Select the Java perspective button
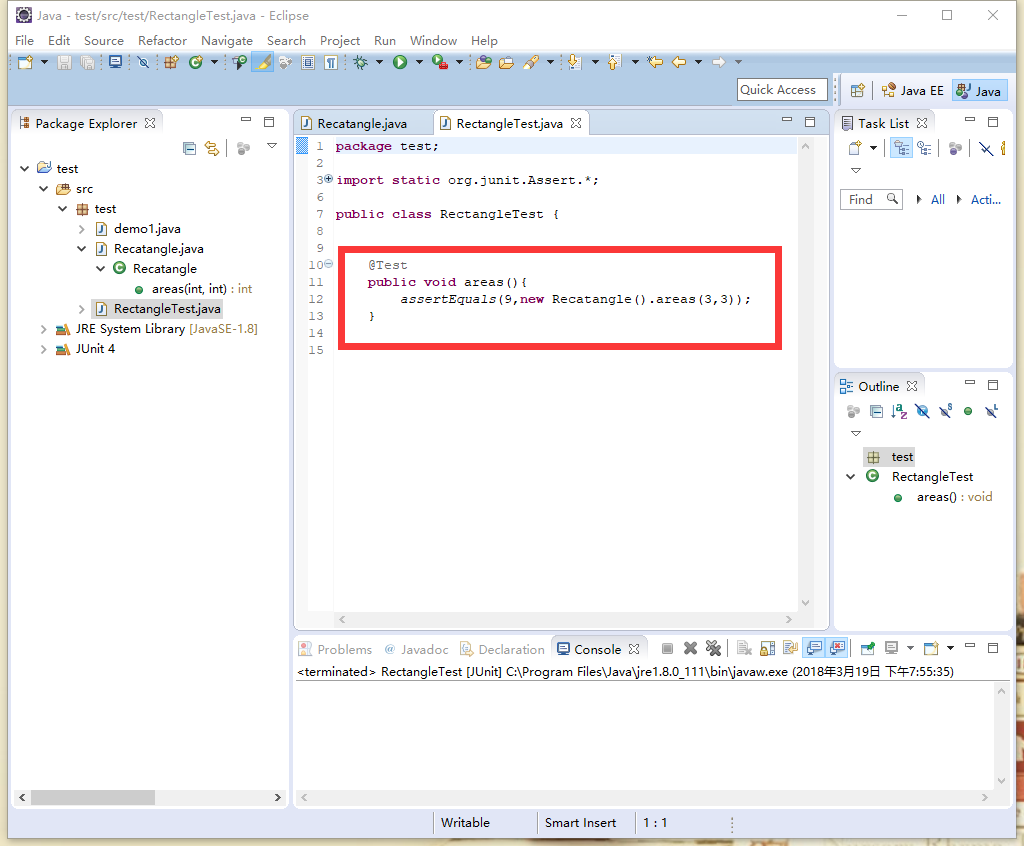The width and height of the screenshot is (1024, 846). pyautogui.click(x=979, y=91)
